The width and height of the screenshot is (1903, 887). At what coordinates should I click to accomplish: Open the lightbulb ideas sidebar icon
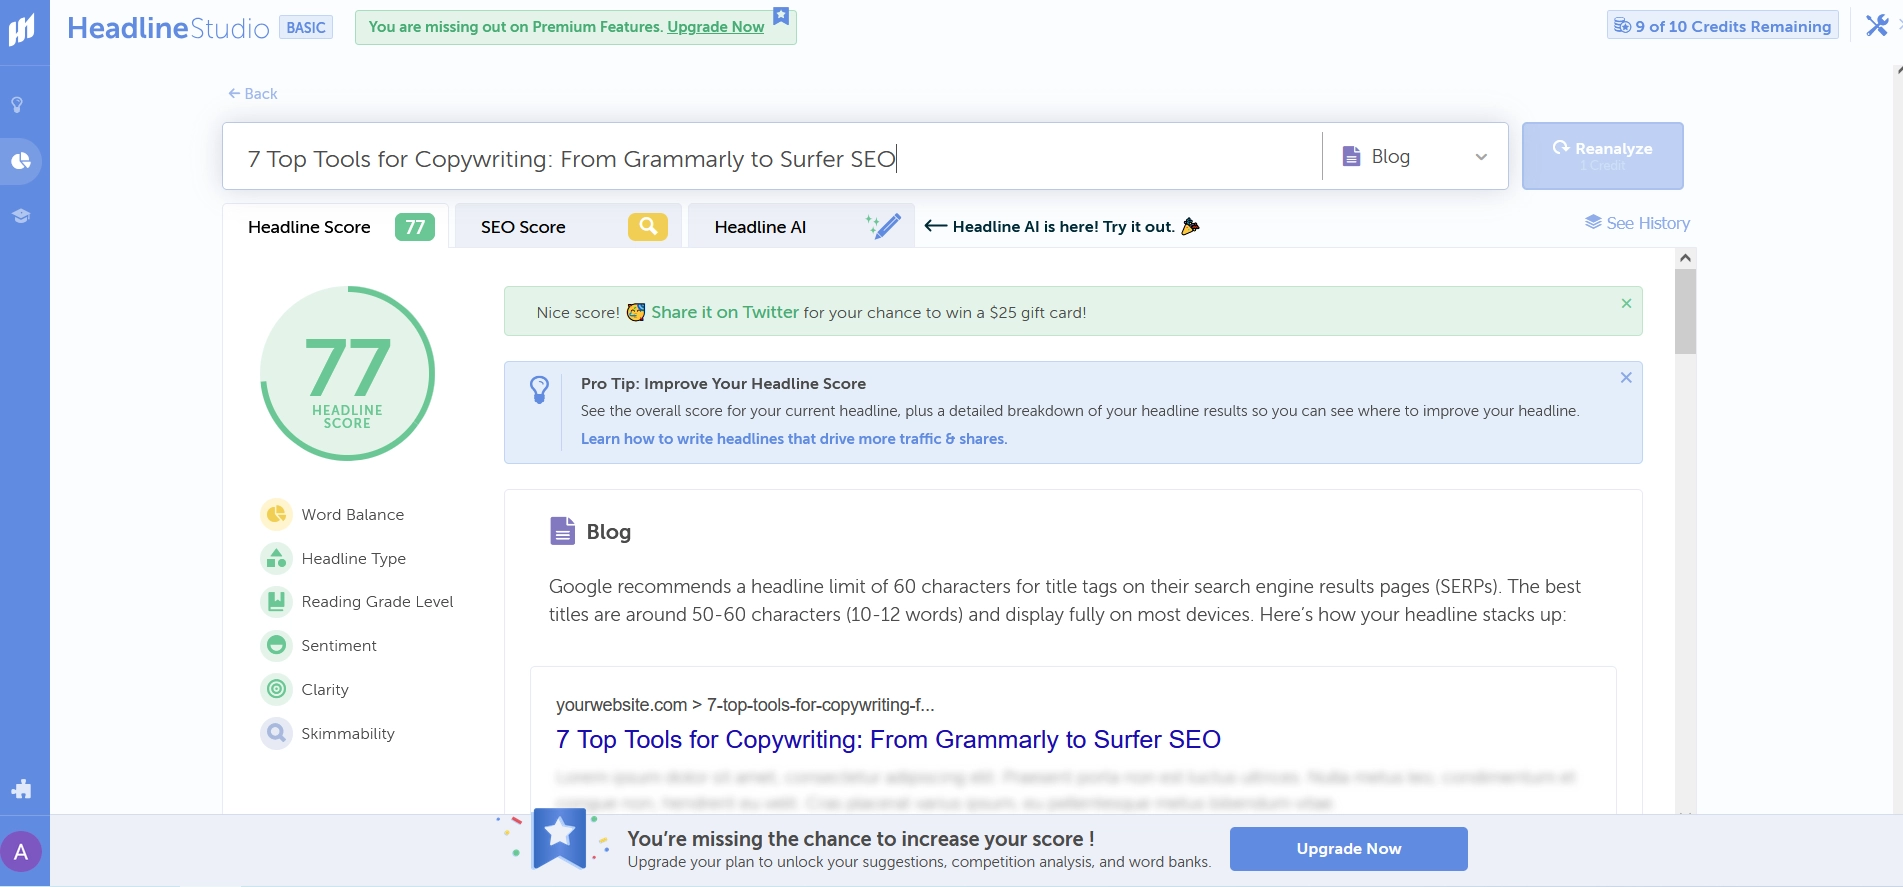17,105
